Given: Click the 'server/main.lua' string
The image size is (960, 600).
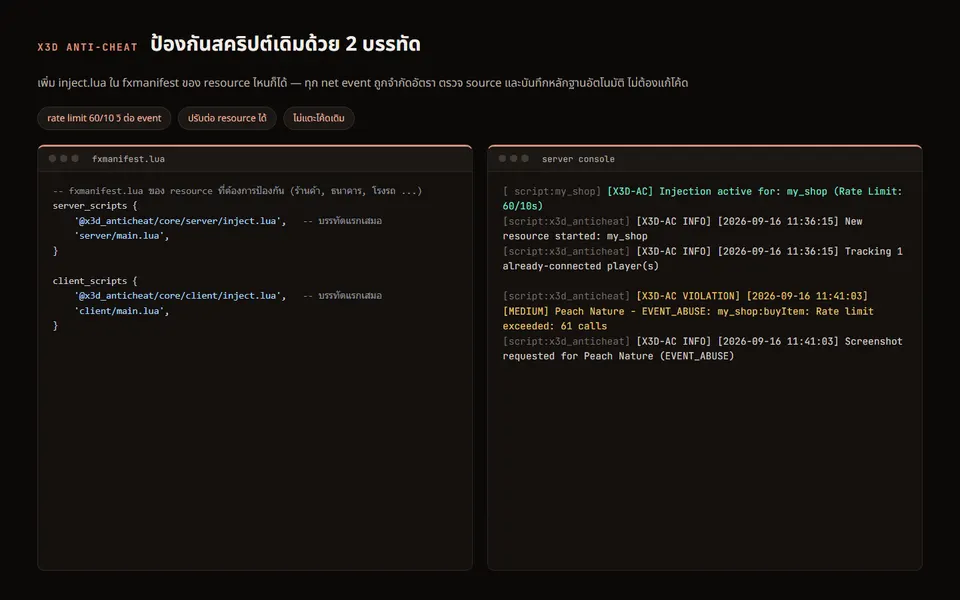Looking at the screenshot, I should tap(119, 236).
